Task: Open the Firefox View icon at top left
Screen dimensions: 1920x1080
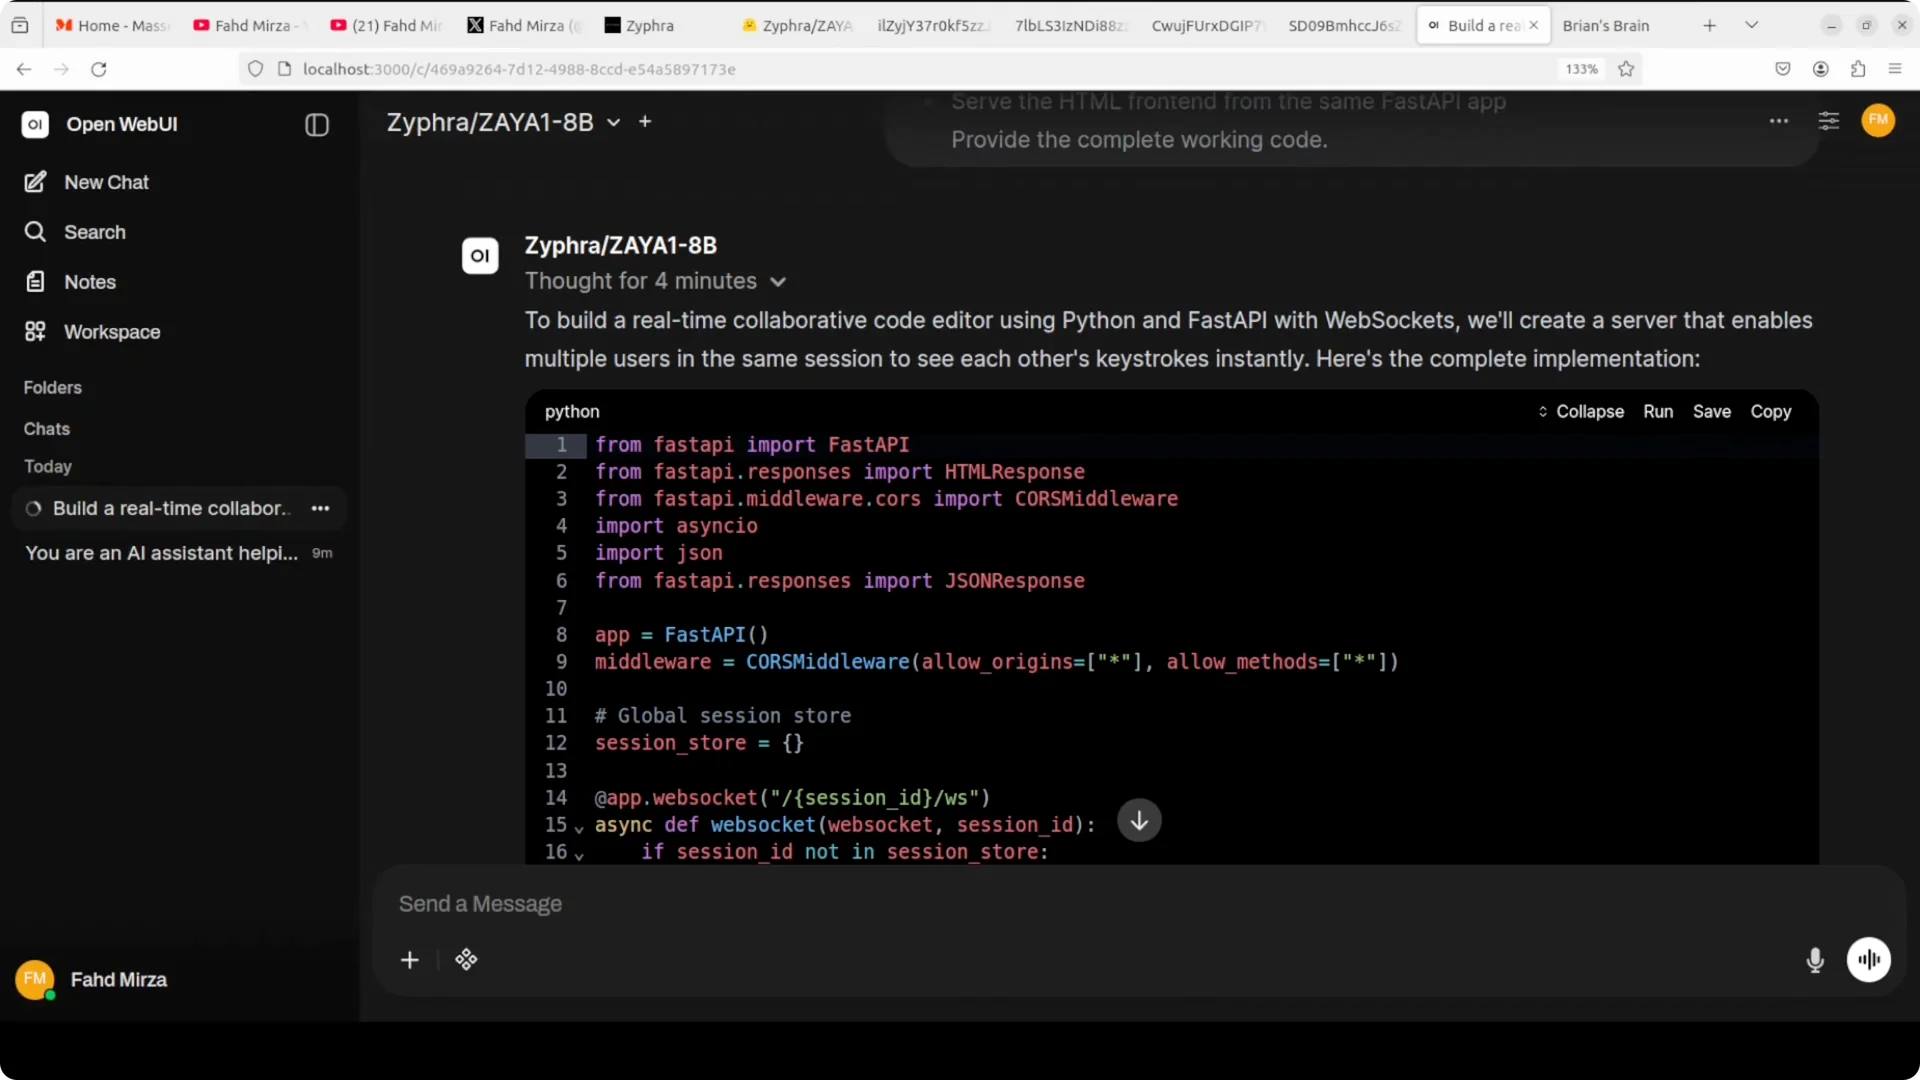Action: (x=20, y=25)
